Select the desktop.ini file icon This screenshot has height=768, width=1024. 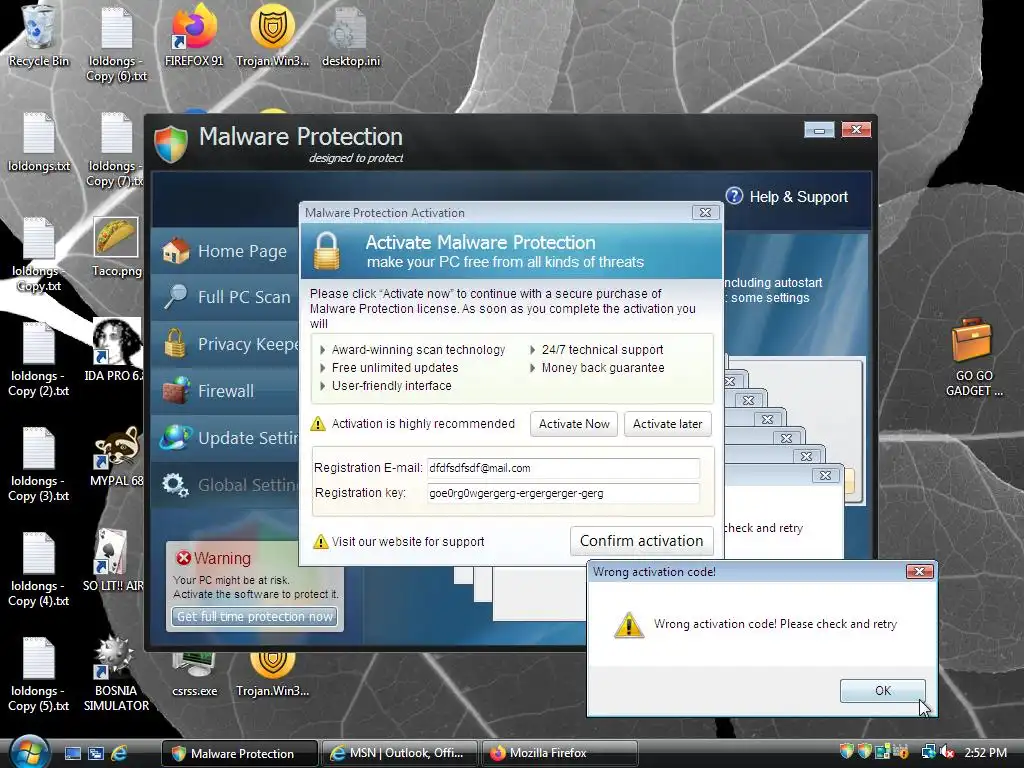point(351,36)
